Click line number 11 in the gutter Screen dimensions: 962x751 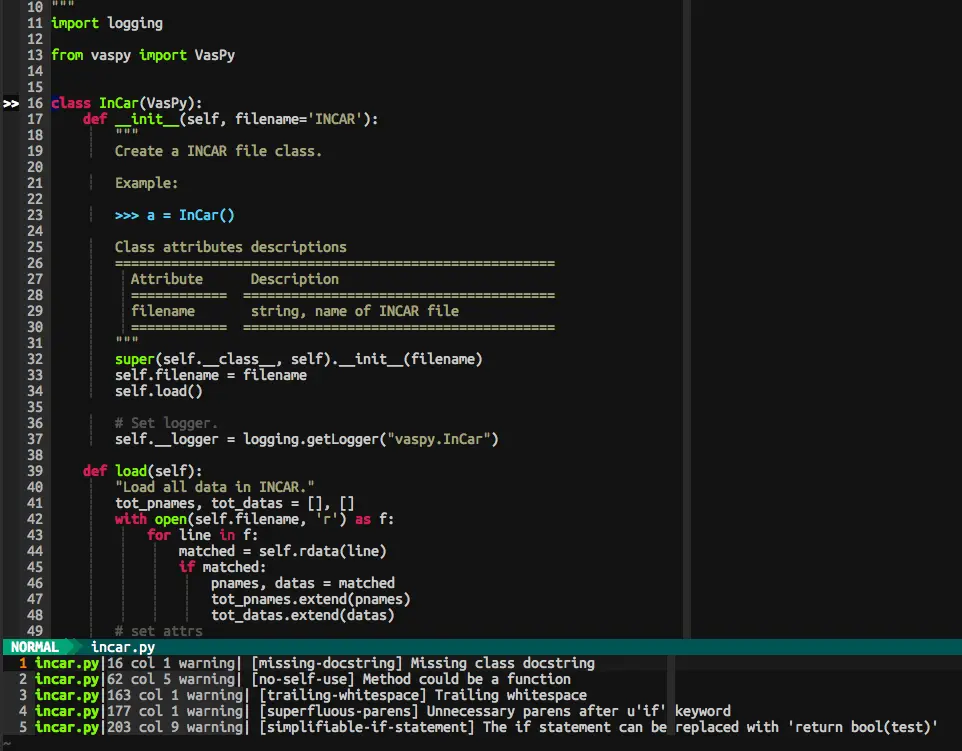click(35, 23)
